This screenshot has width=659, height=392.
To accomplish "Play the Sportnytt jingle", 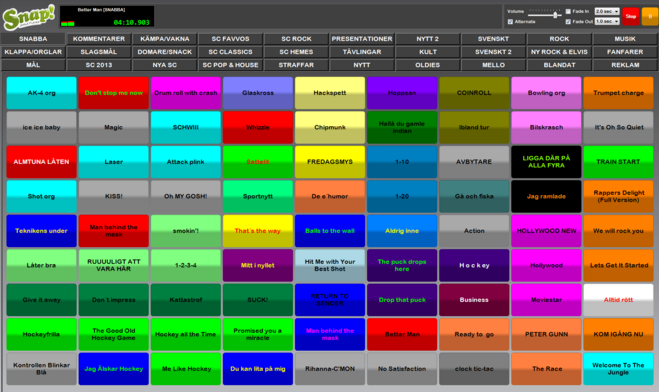I will (258, 196).
